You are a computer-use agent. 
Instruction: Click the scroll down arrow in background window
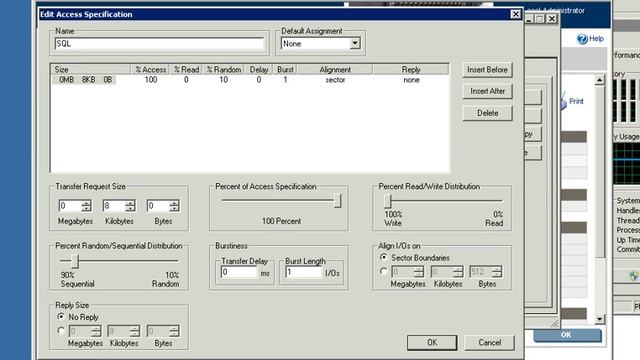599,319
